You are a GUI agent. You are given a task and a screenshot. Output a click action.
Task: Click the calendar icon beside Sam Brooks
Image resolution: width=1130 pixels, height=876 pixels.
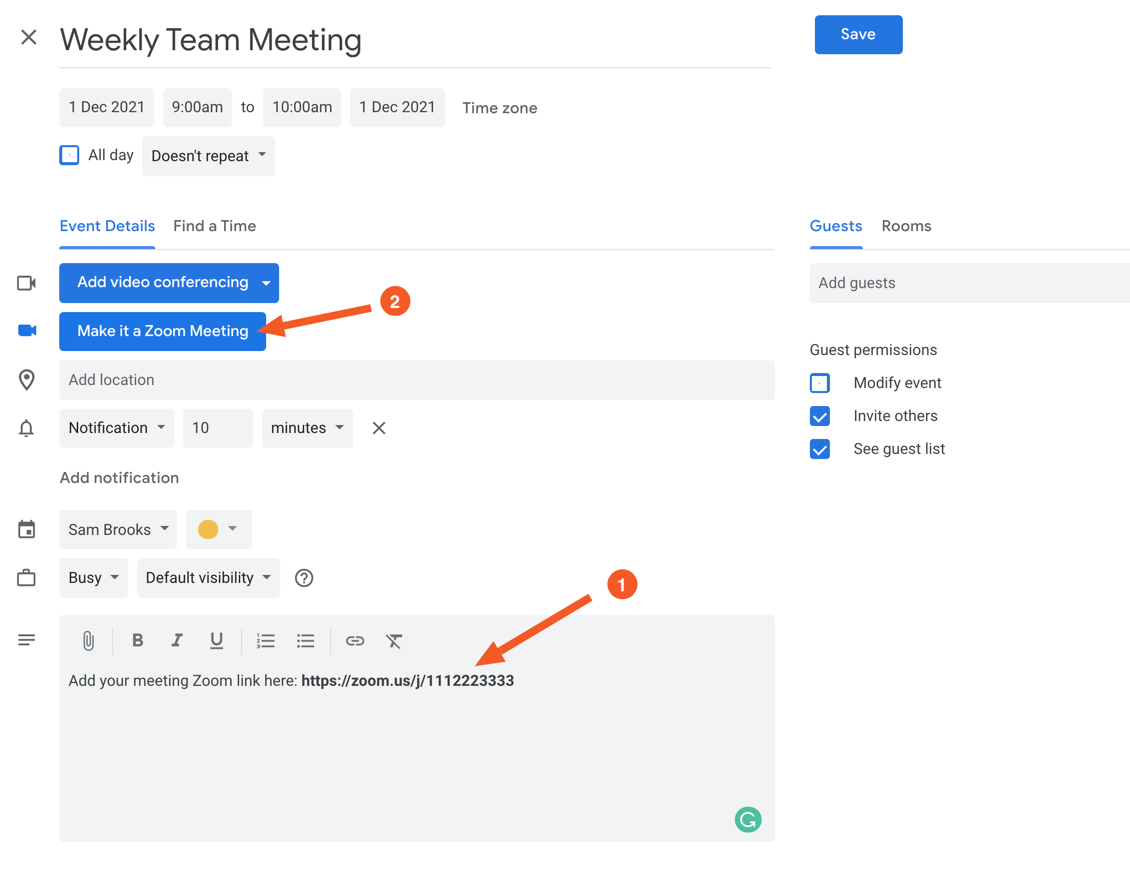click(x=27, y=529)
